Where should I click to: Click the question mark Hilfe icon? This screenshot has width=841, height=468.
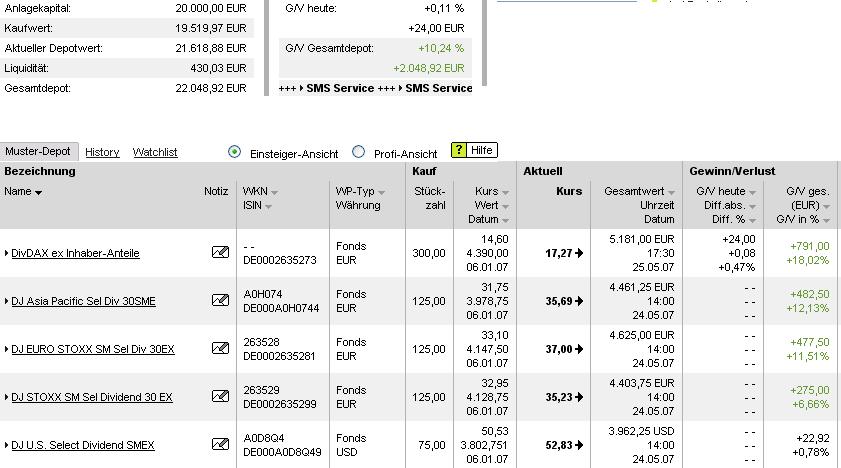[x=459, y=150]
